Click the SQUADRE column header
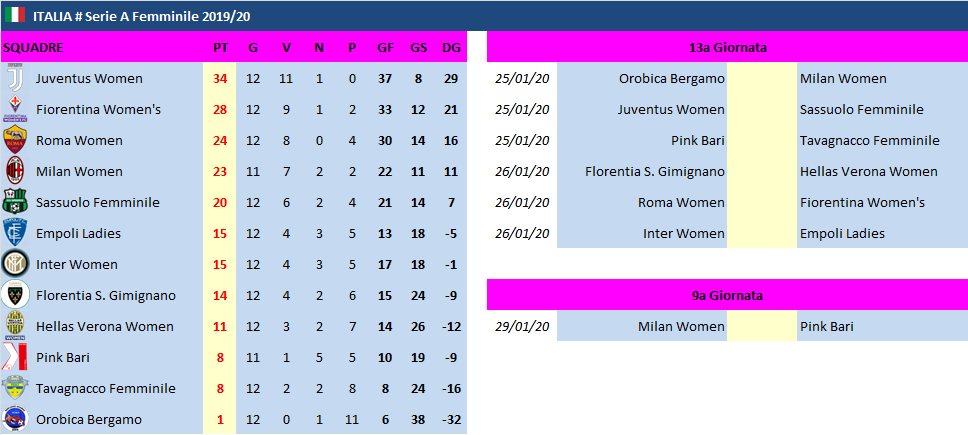 [33, 48]
